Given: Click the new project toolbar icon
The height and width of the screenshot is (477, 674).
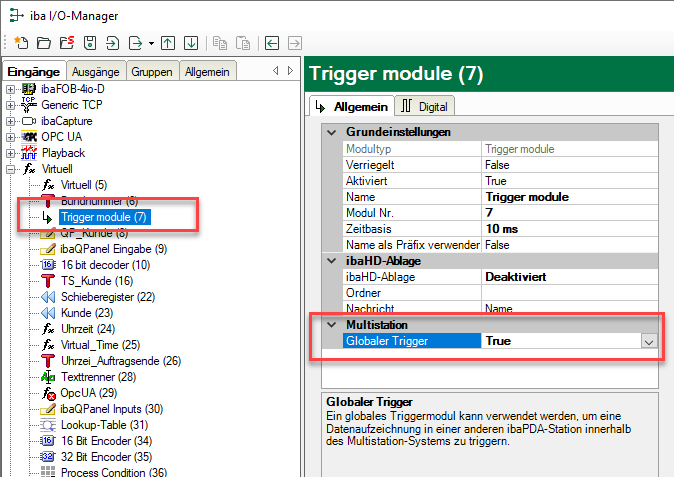Looking at the screenshot, I should 21,43.
